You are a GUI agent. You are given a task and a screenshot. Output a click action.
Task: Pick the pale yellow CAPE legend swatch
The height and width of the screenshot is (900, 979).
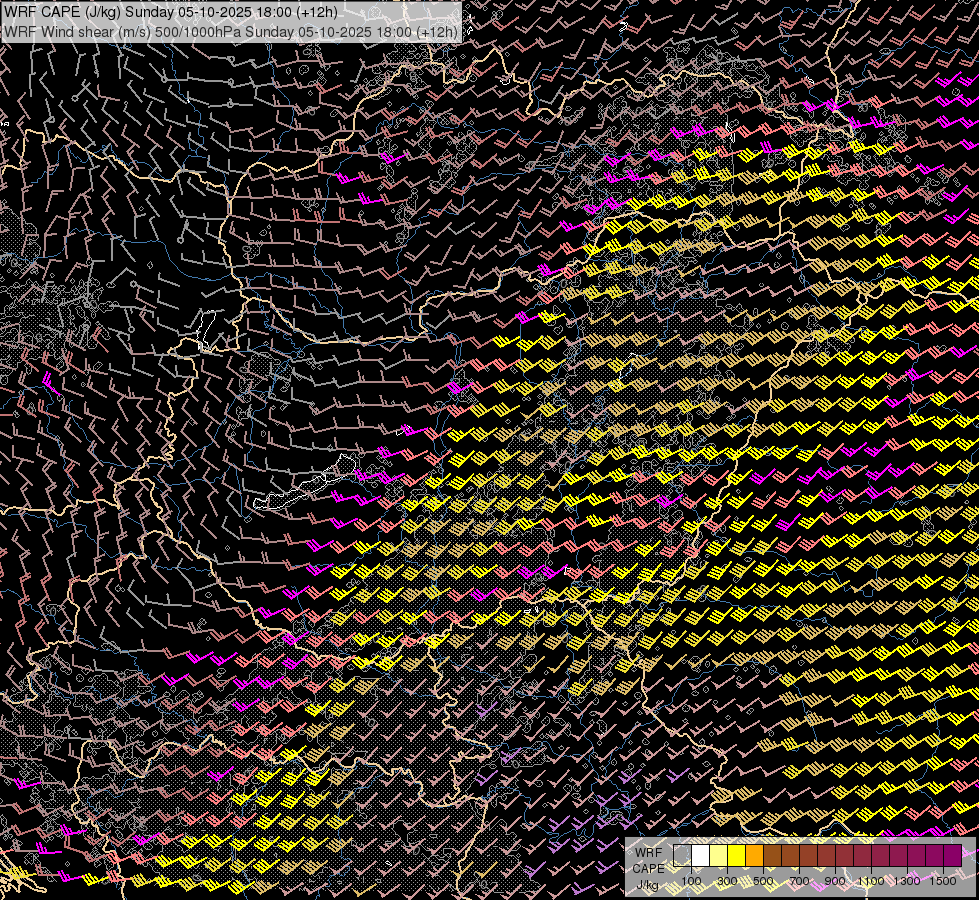[718, 855]
